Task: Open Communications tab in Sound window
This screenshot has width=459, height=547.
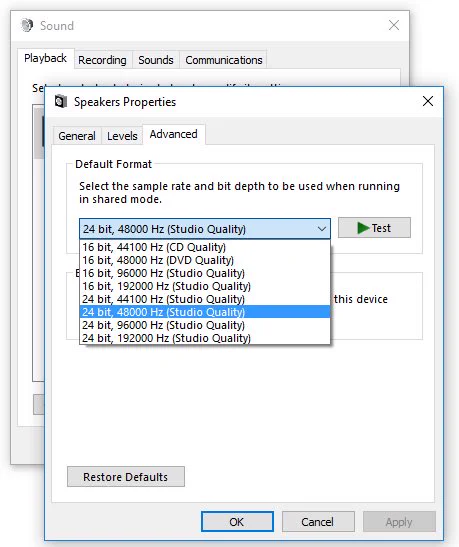Action: 224,60
